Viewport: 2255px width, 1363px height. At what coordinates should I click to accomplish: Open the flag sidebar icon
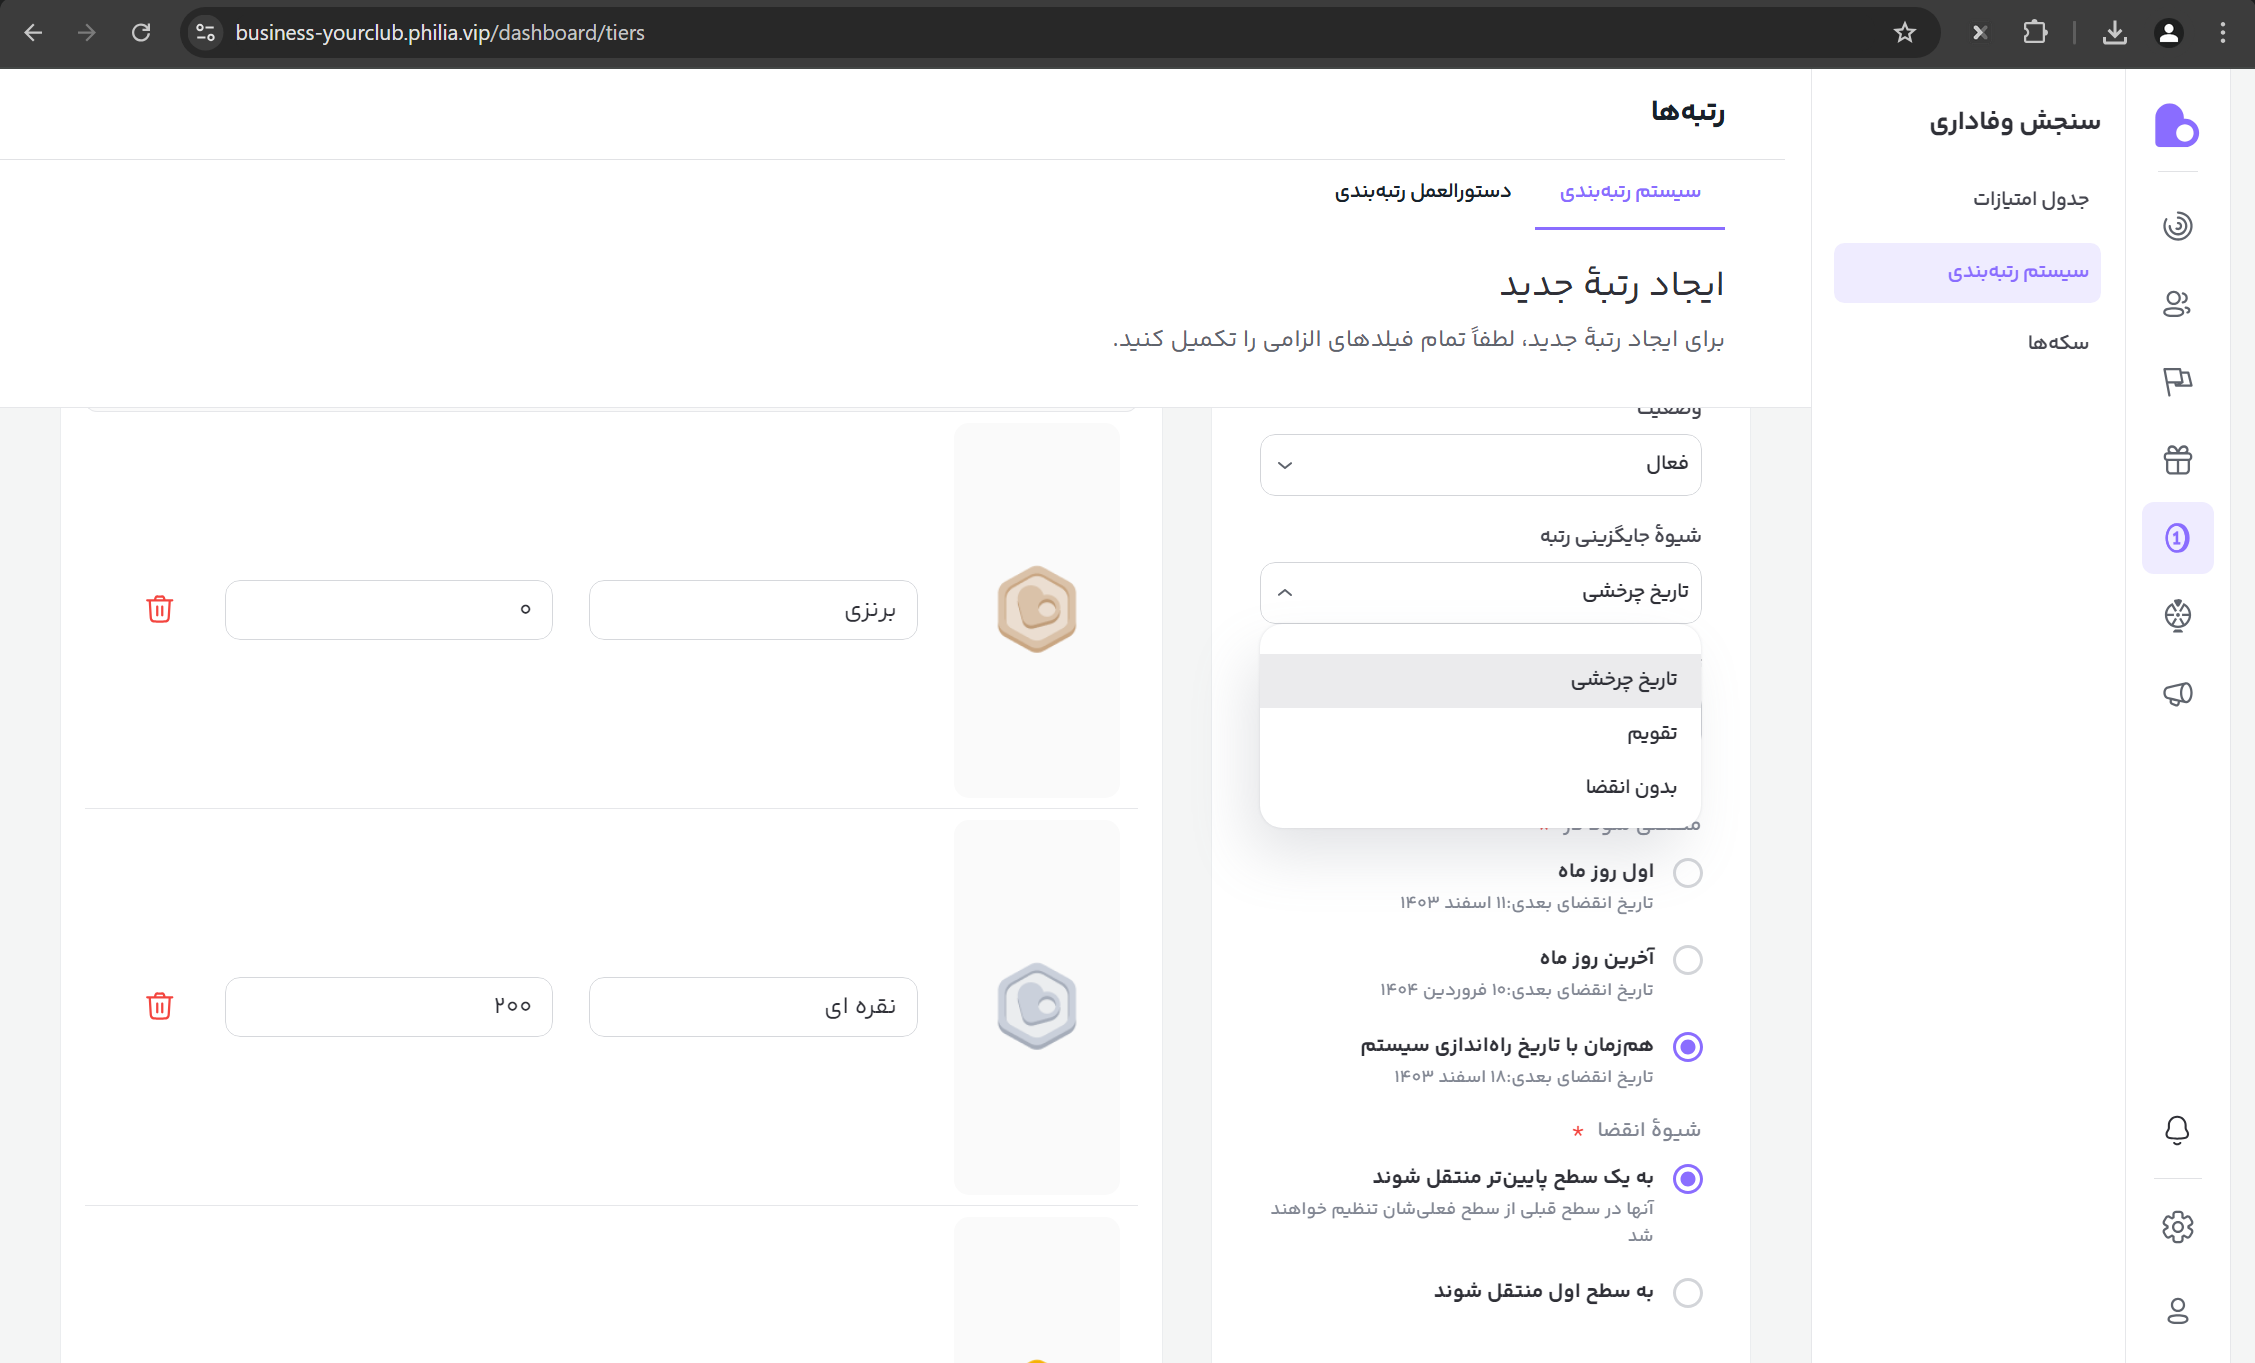click(2177, 381)
